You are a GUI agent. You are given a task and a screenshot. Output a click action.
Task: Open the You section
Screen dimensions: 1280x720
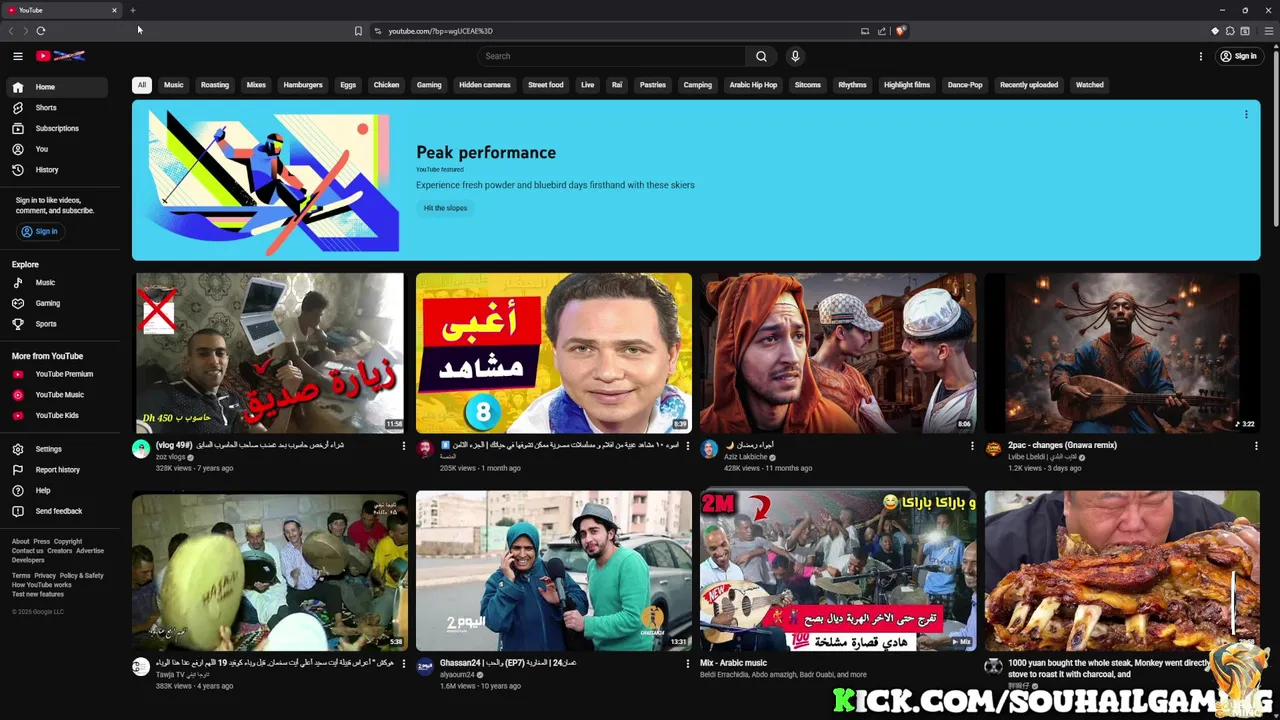point(56,149)
